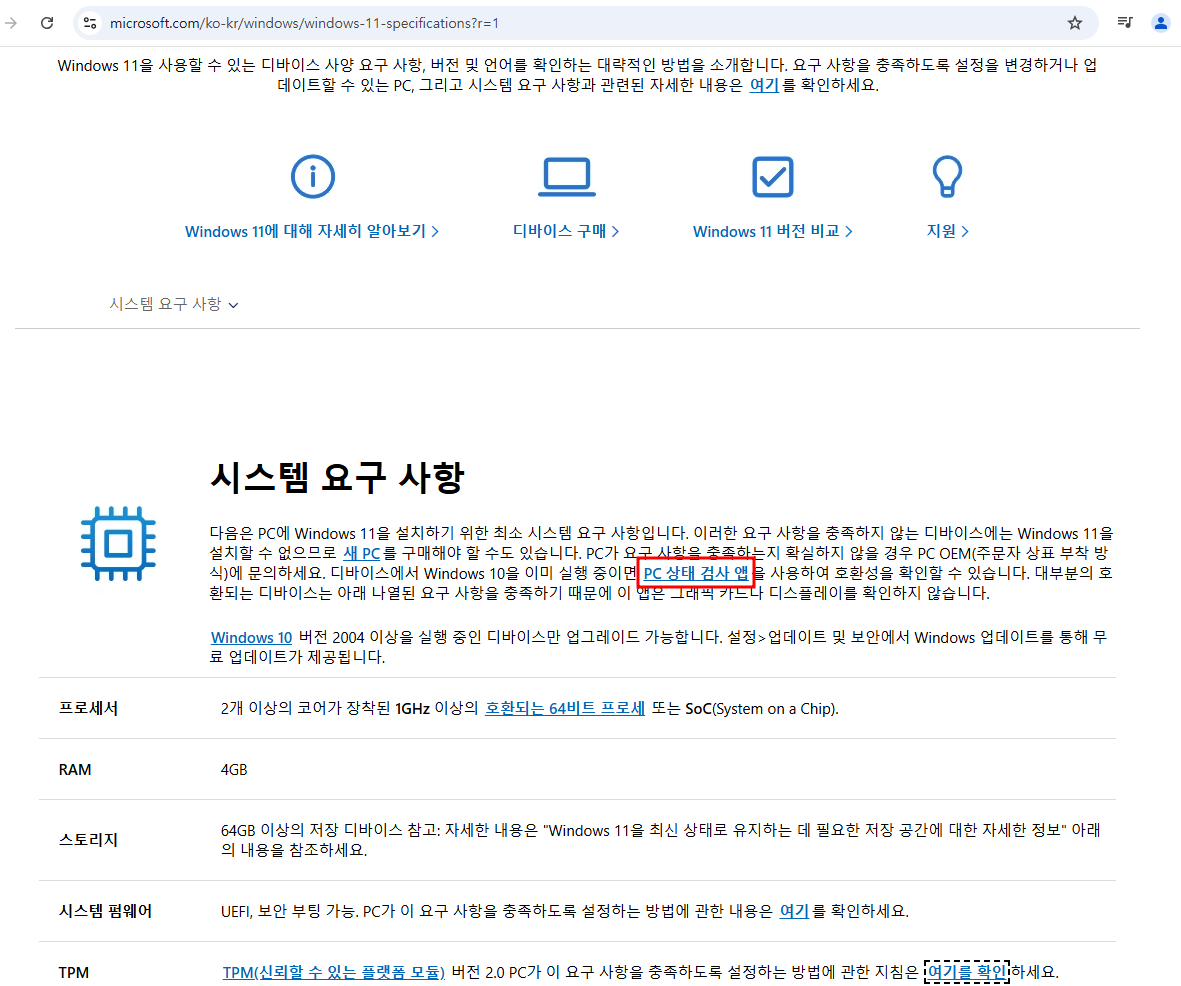Click the 시스템 펌웨어 row label
The height and width of the screenshot is (986, 1181).
[x=105, y=911]
